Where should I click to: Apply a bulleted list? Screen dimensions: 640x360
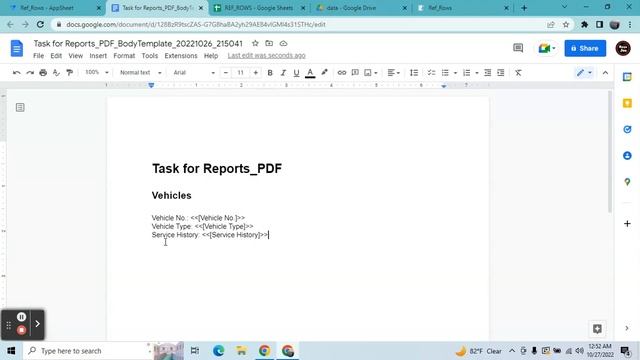tap(445, 73)
